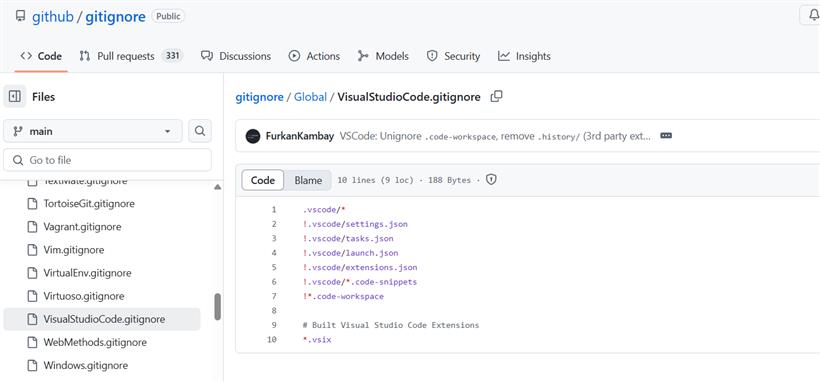This screenshot has width=820, height=382.
Task: Click the search files magnifier icon
Action: coord(199,131)
